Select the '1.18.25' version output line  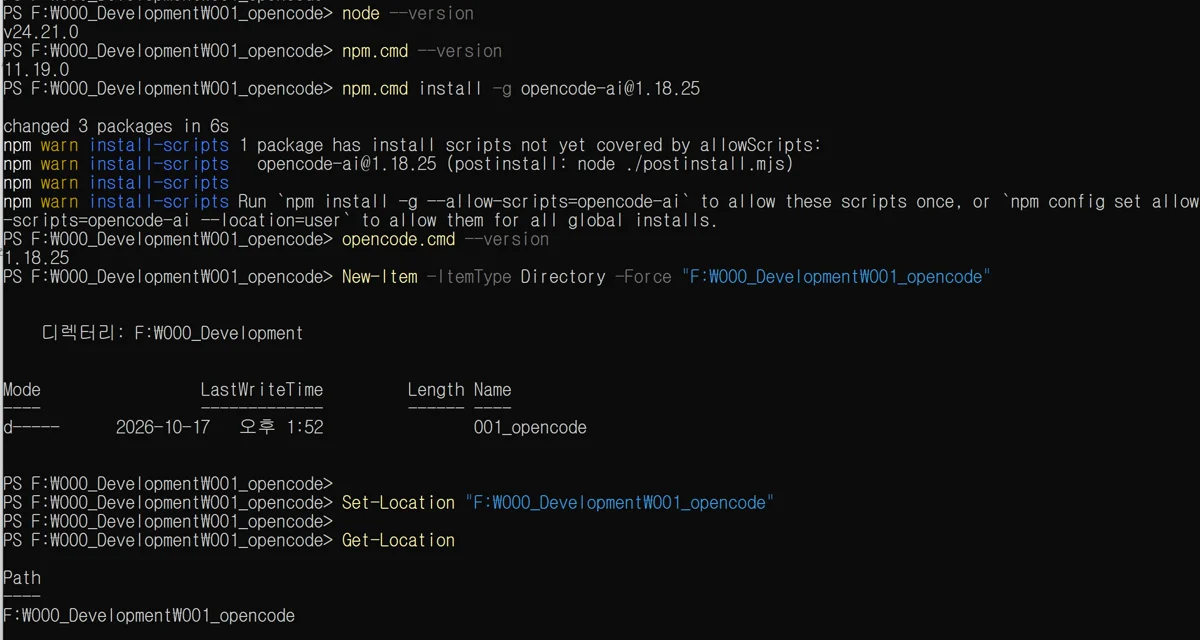point(37,258)
